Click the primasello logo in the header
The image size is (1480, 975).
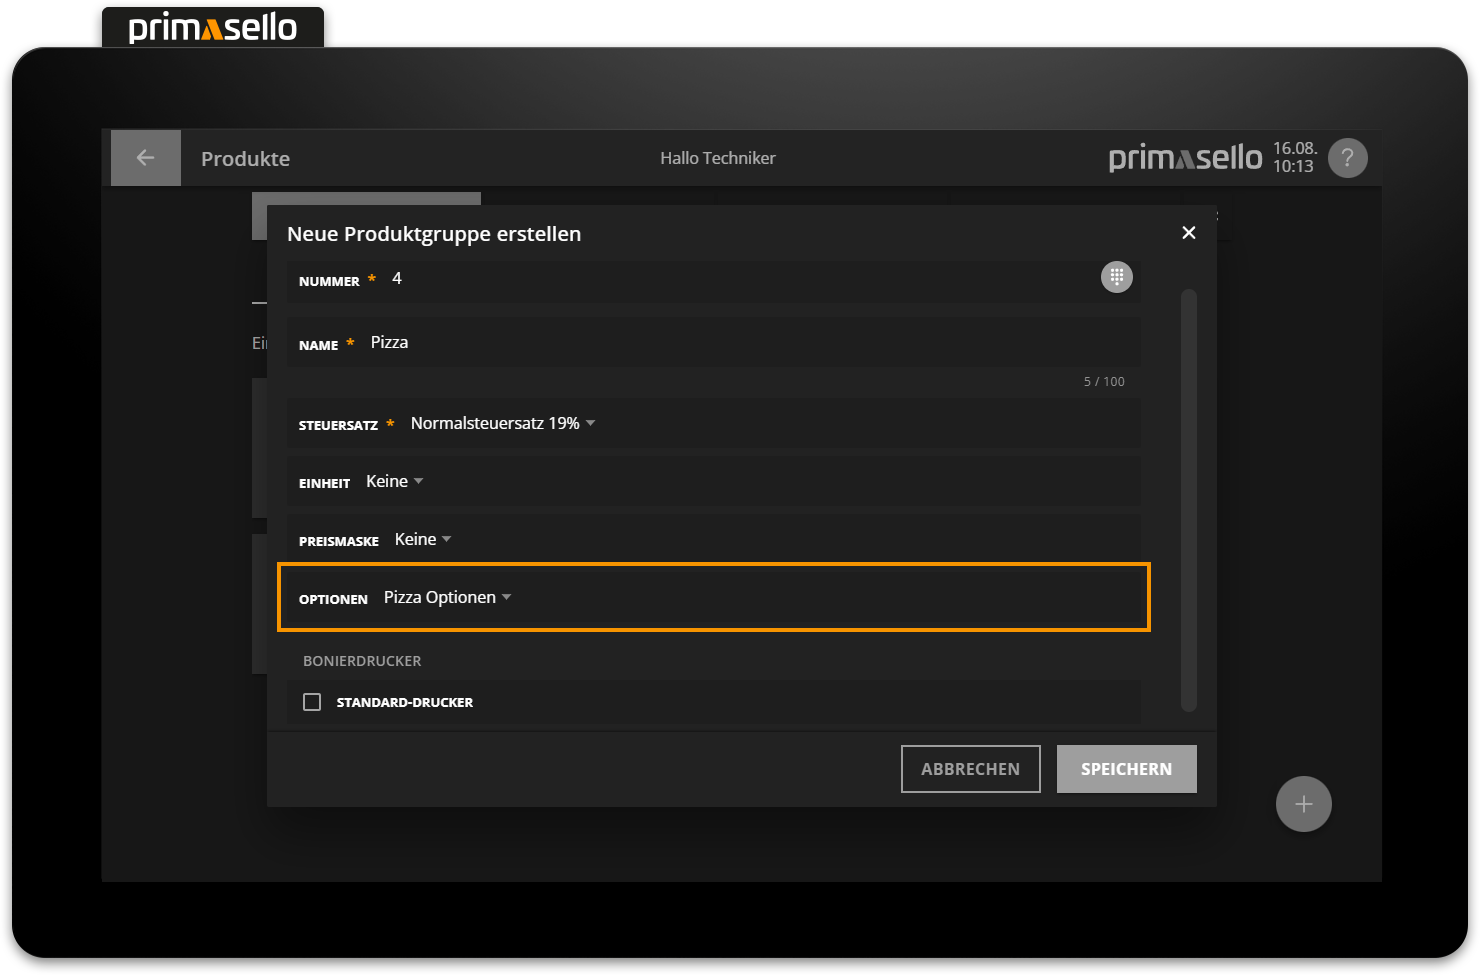(1184, 157)
